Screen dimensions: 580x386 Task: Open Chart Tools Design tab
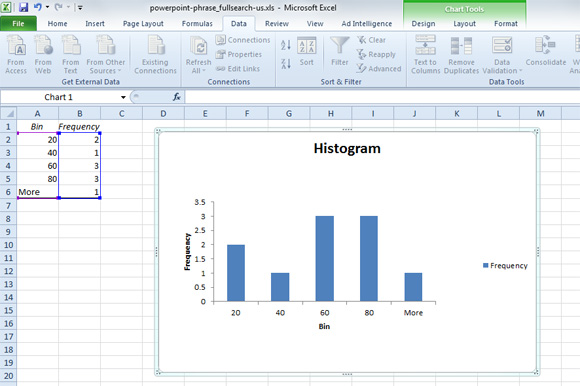(x=423, y=24)
